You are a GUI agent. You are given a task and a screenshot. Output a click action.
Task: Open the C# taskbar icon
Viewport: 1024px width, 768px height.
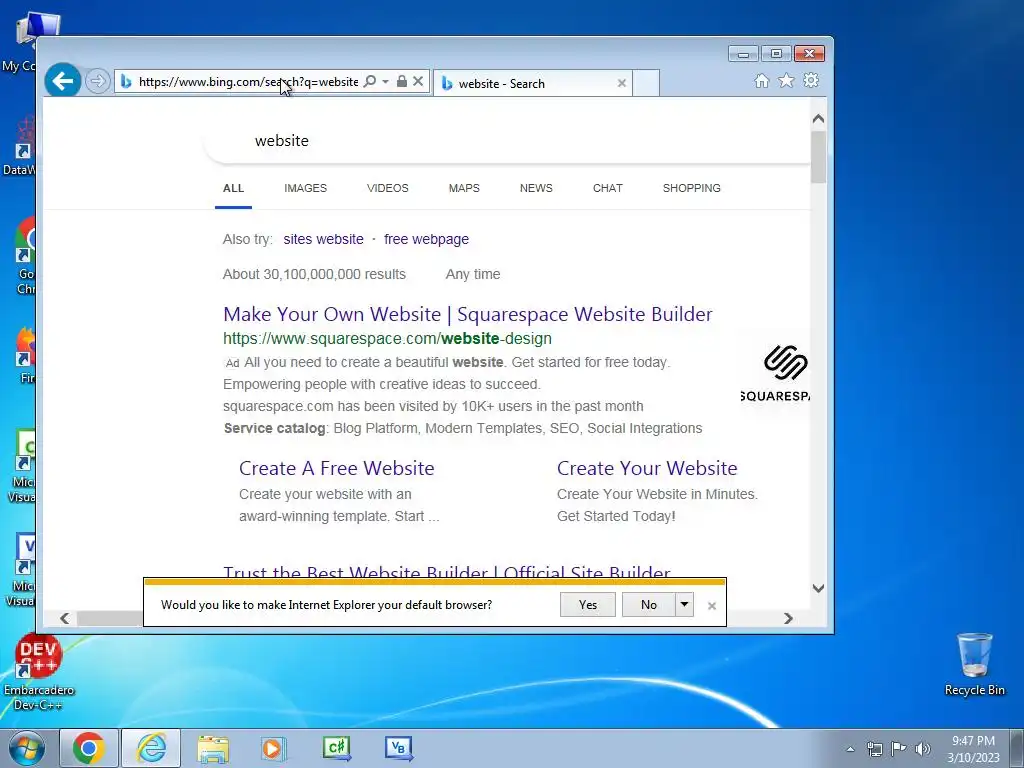337,748
